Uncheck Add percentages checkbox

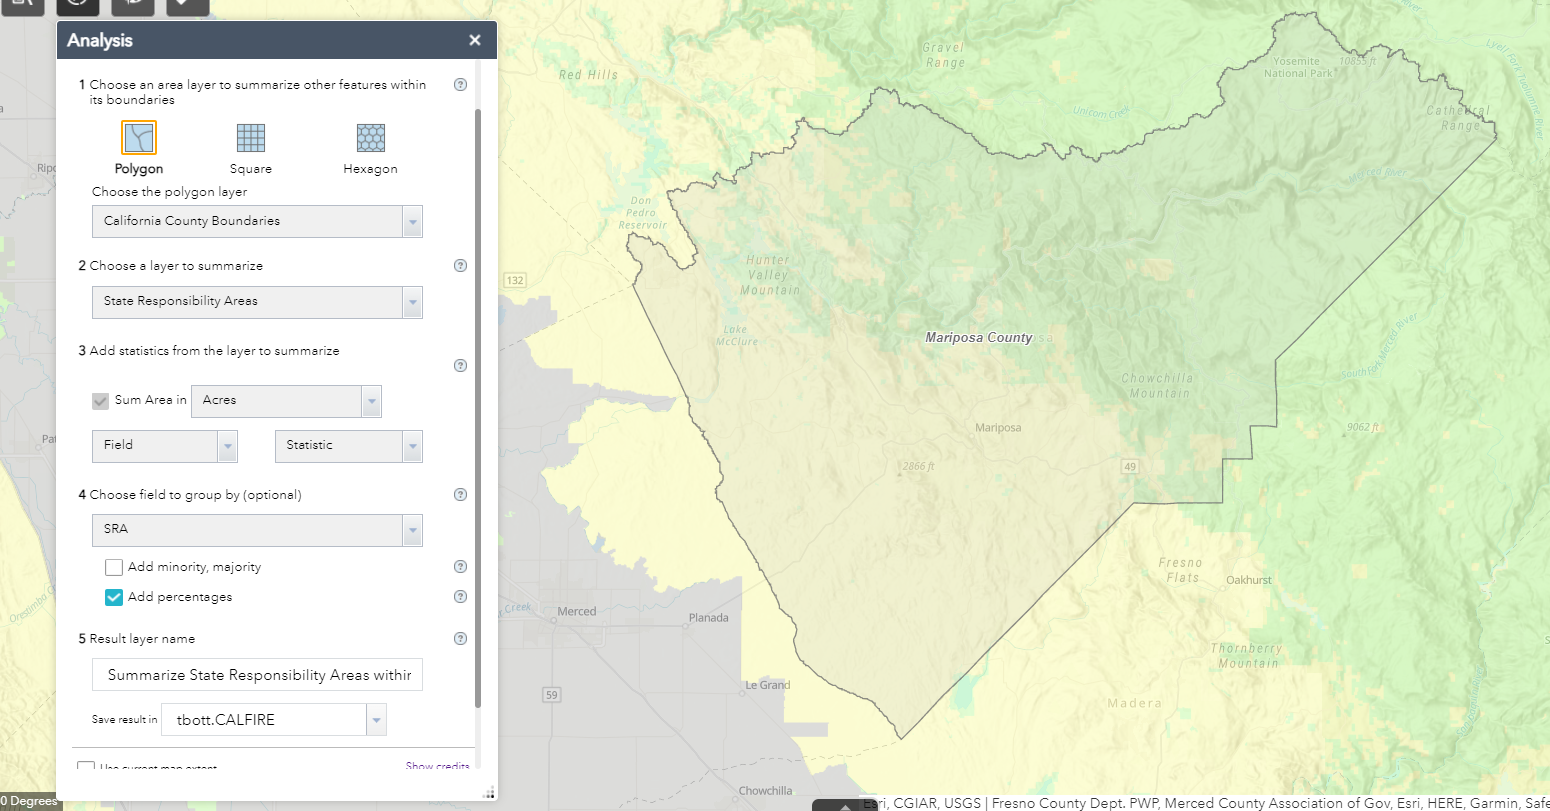(x=114, y=597)
